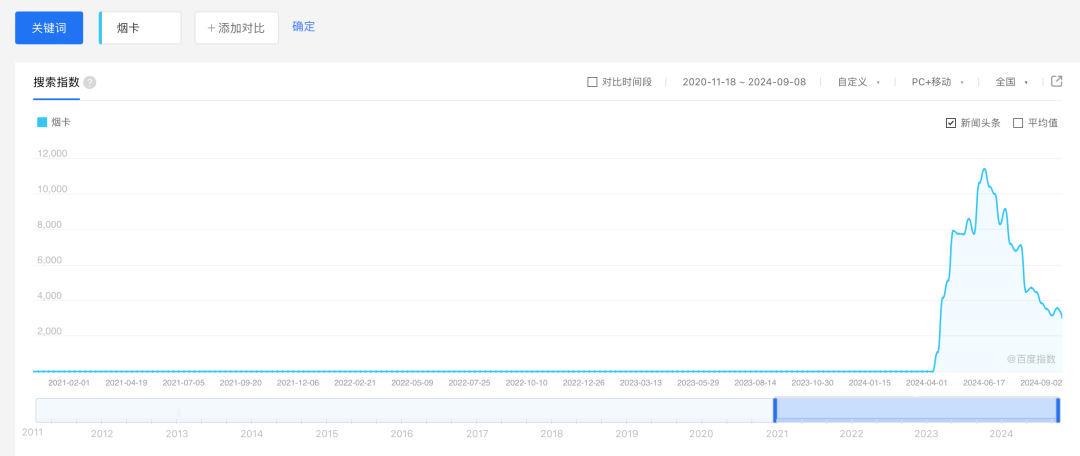Open the 全国 region dropdown
Image resolution: width=1080 pixels, height=456 pixels.
[x=1010, y=82]
